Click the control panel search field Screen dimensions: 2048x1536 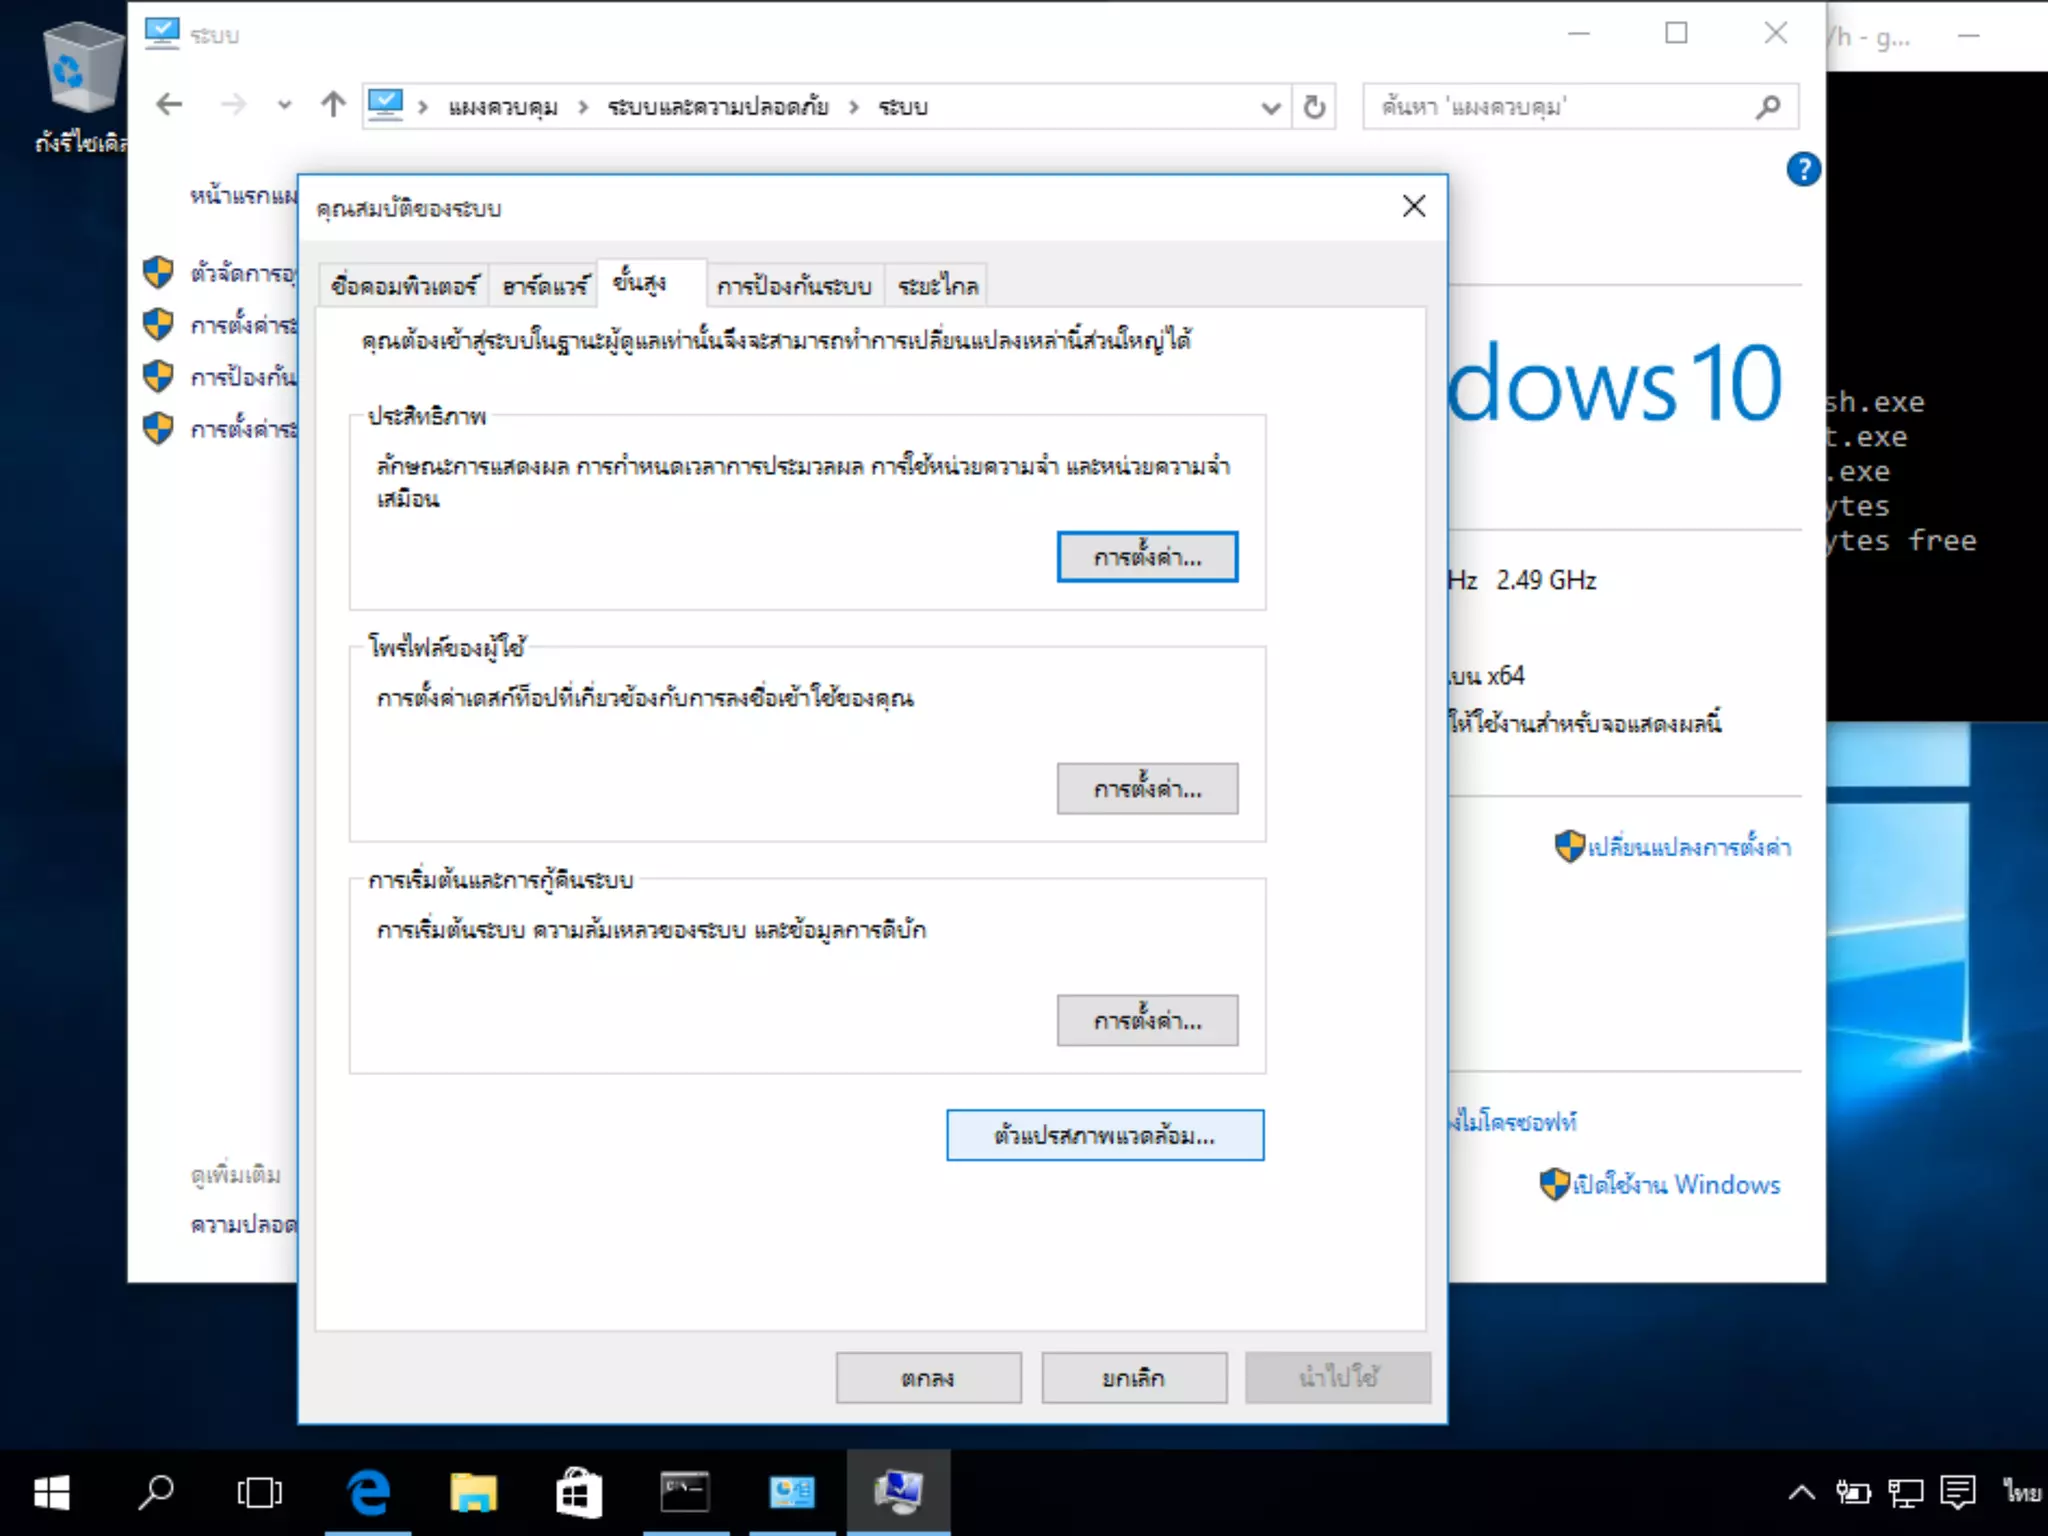click(x=1560, y=107)
